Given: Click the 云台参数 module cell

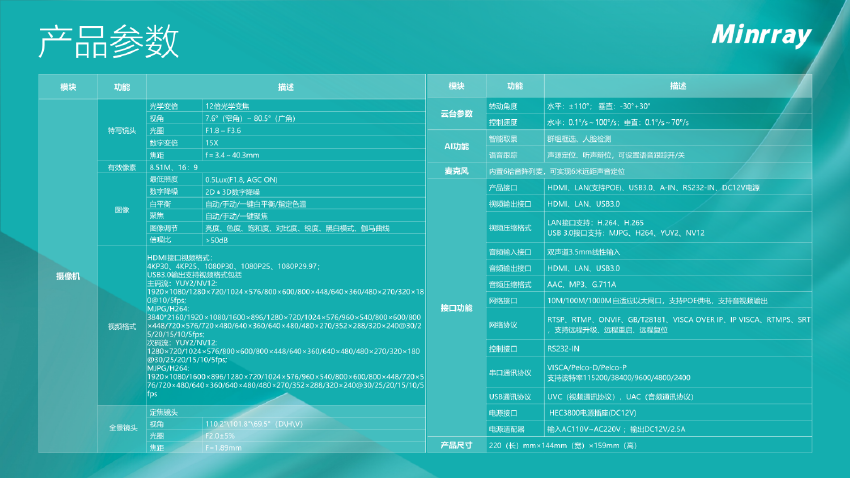Looking at the screenshot, I should coord(456,113).
